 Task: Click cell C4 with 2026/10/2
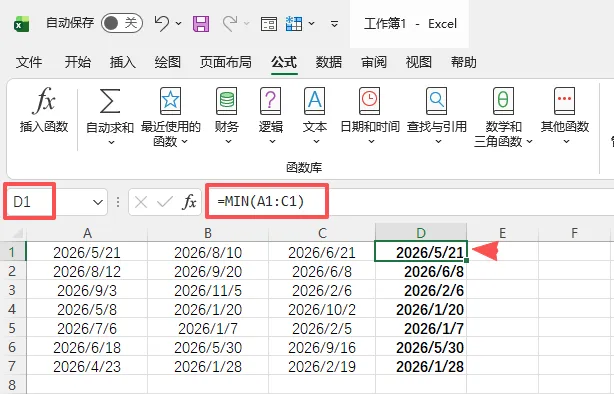322,309
